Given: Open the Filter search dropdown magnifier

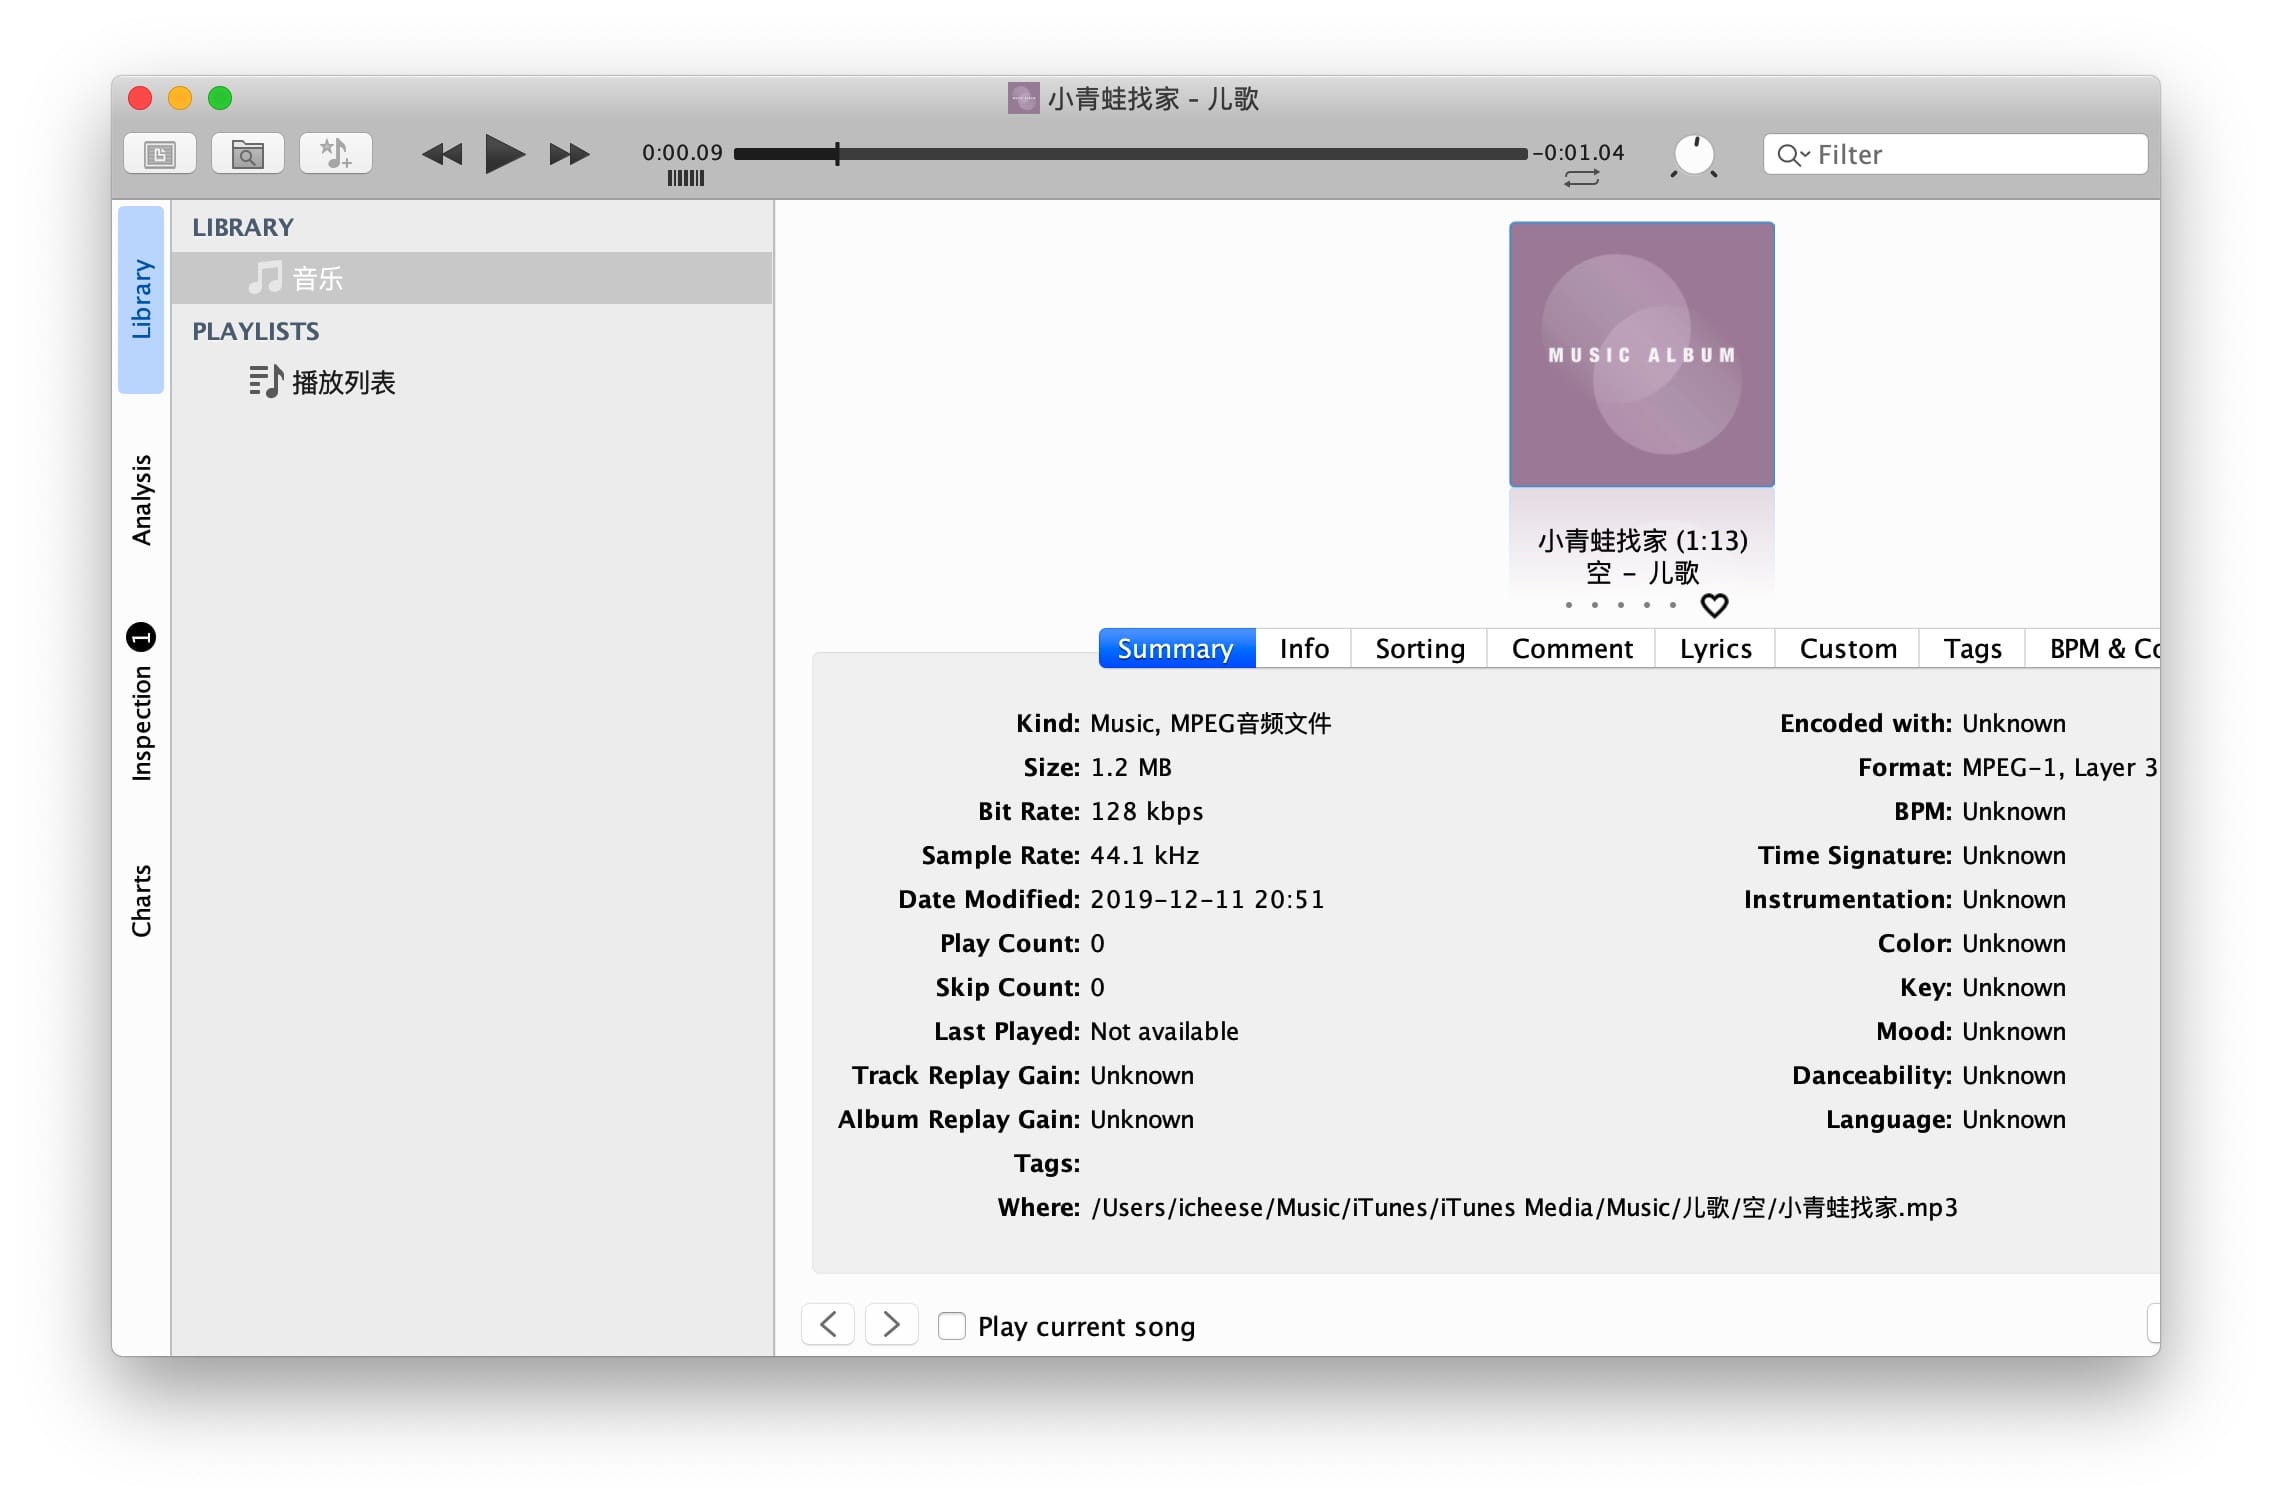Looking at the screenshot, I should [1792, 155].
